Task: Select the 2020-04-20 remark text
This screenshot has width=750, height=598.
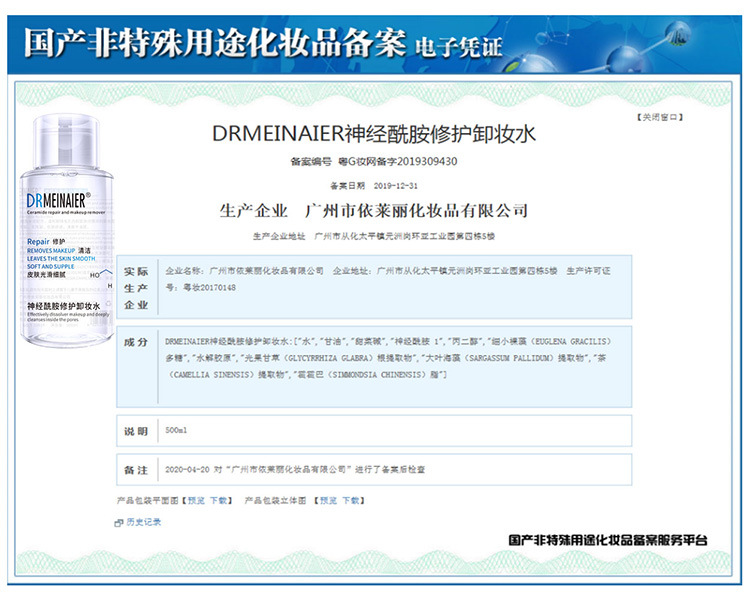Action: [x=295, y=470]
